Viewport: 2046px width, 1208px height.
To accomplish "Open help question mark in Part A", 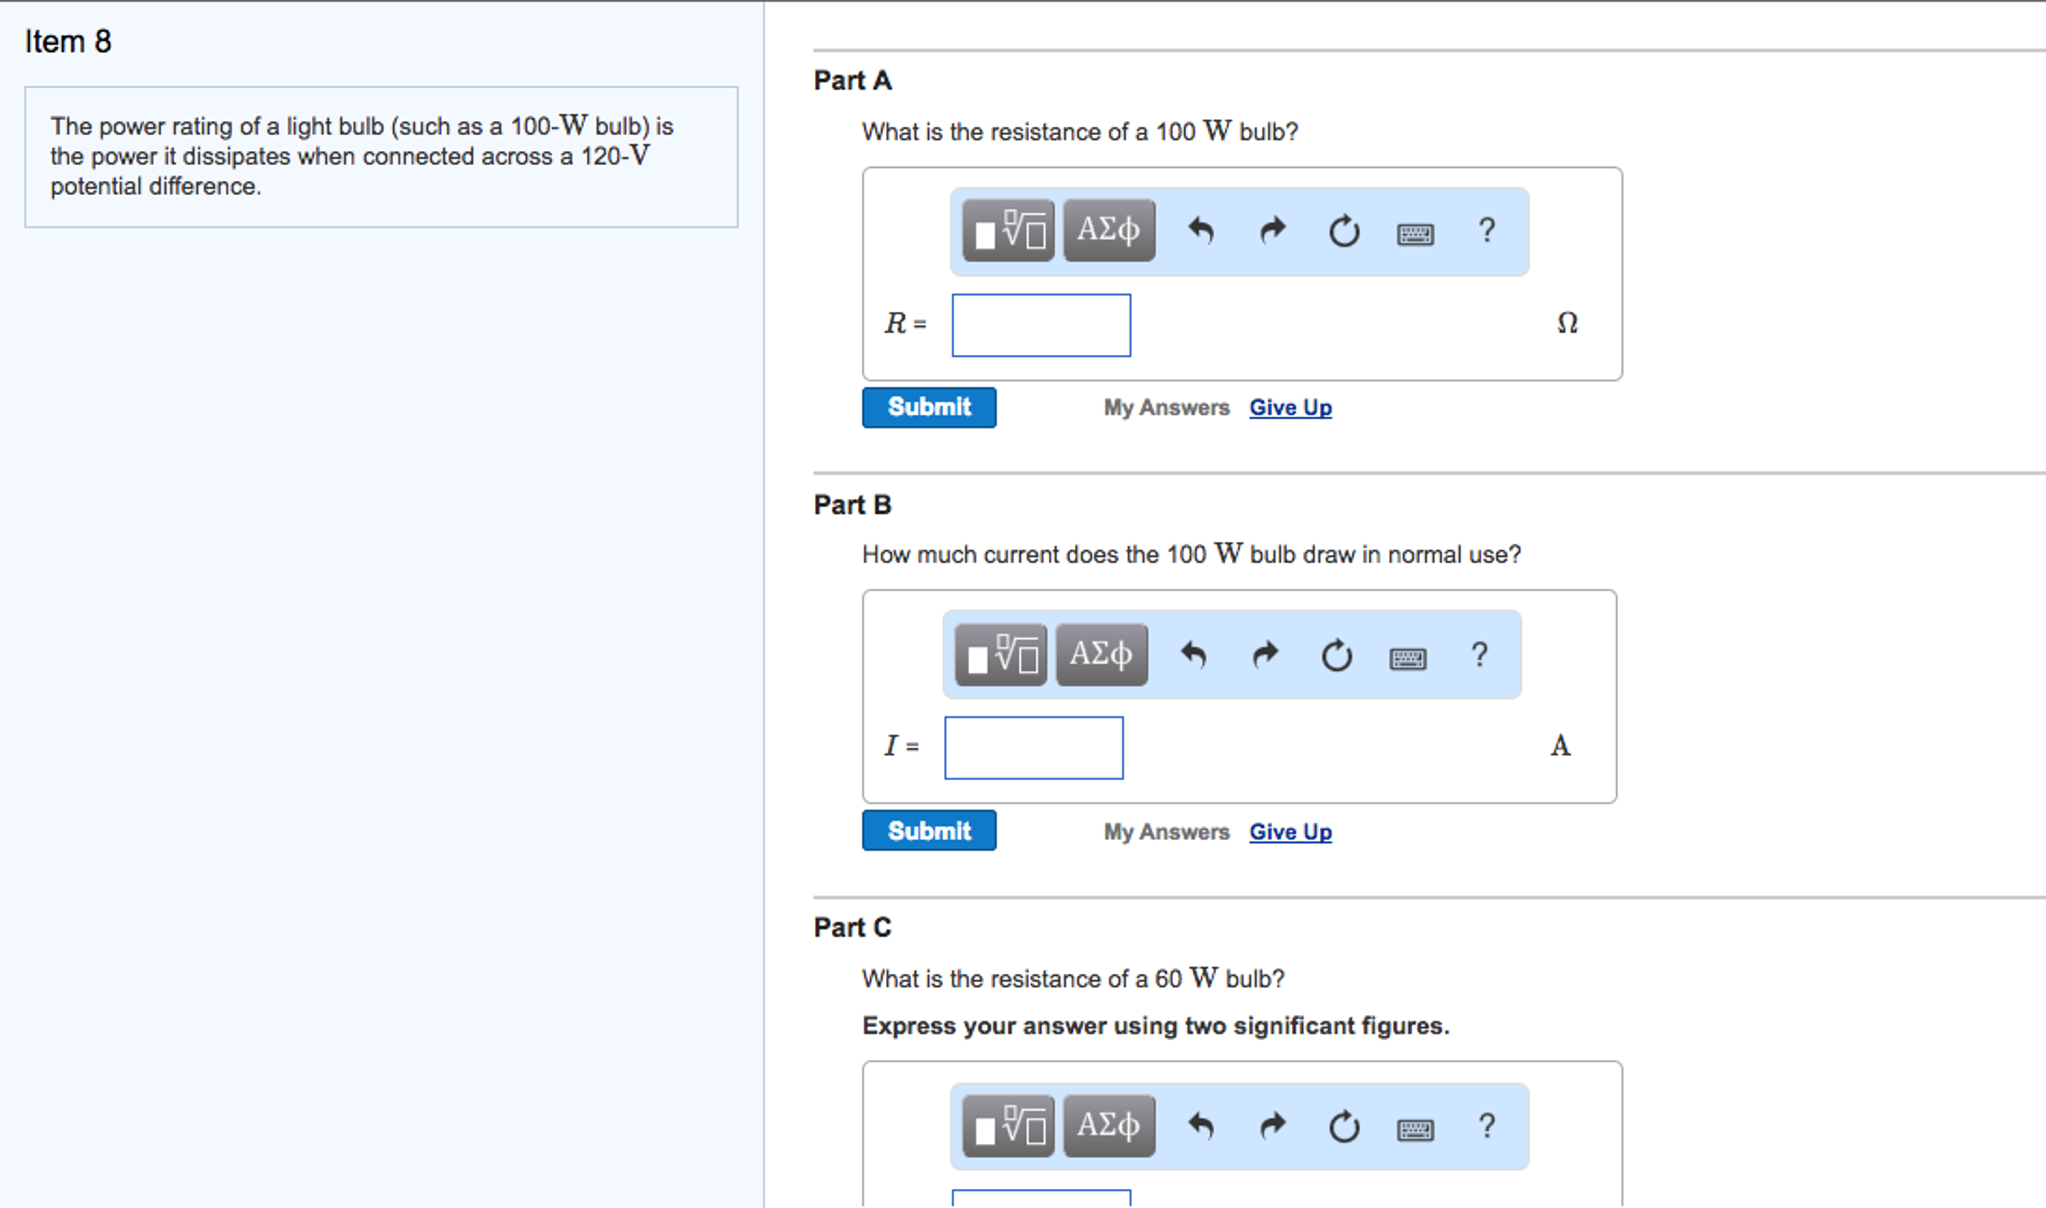I will [x=1487, y=231].
